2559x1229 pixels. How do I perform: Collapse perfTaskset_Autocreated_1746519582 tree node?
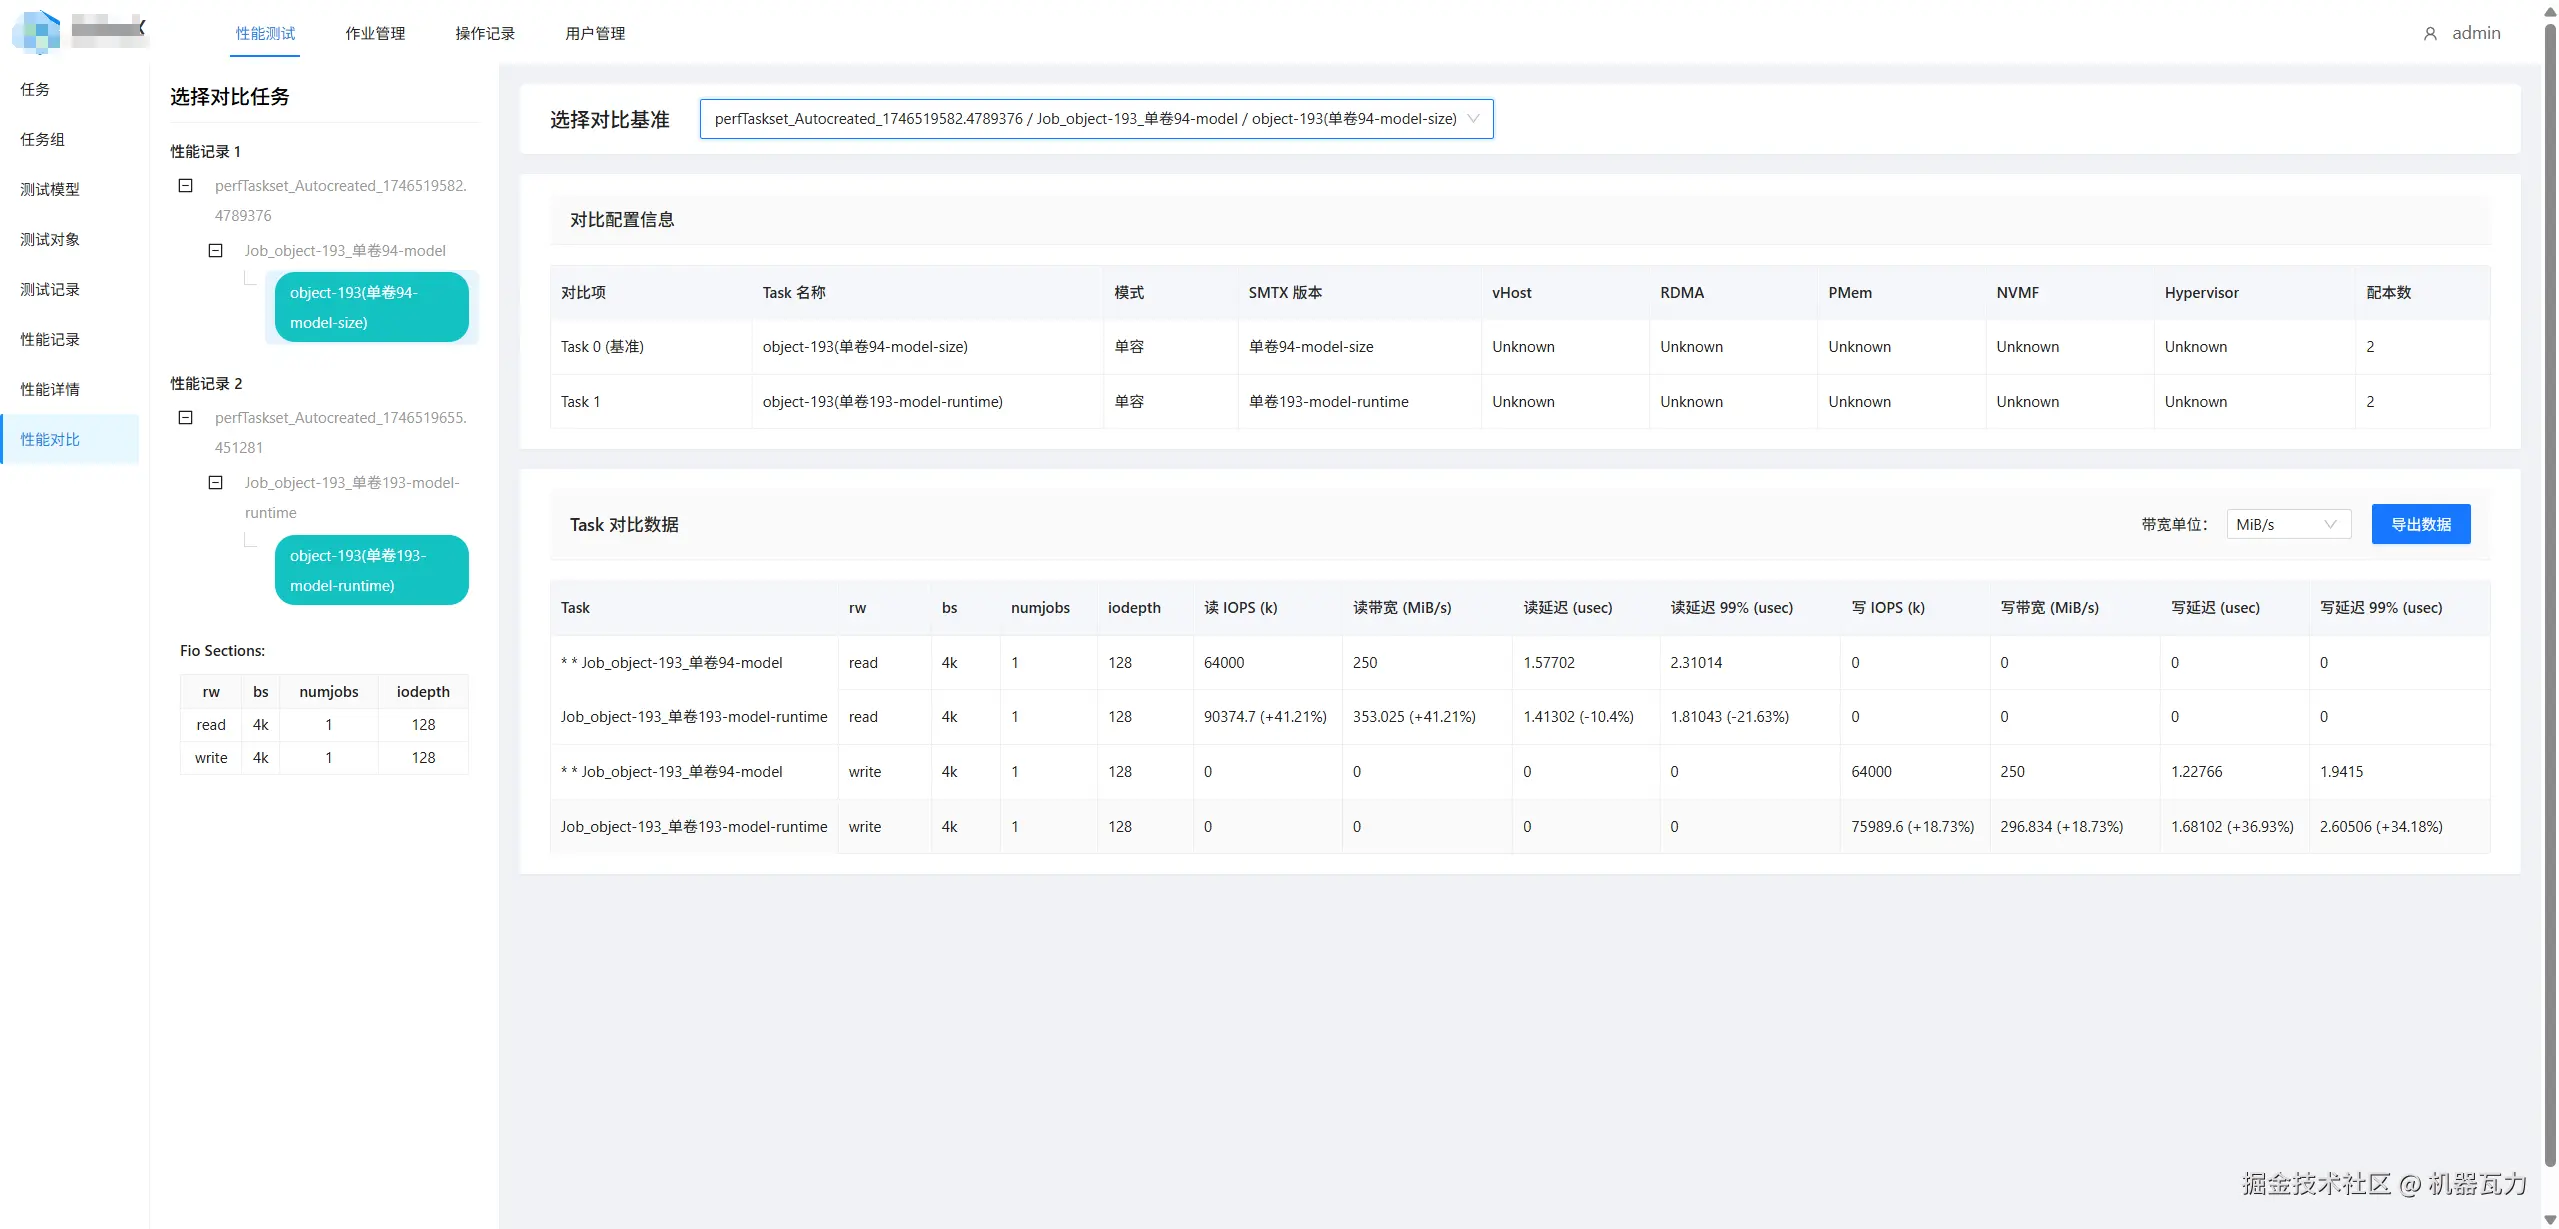(185, 186)
